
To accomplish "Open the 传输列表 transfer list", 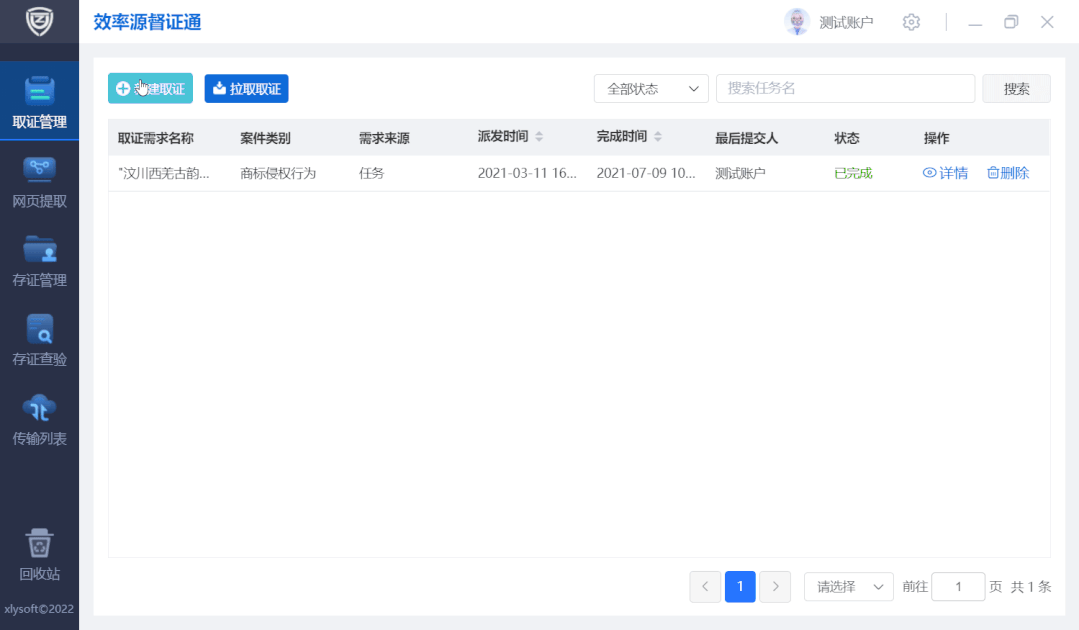I will (x=39, y=418).
